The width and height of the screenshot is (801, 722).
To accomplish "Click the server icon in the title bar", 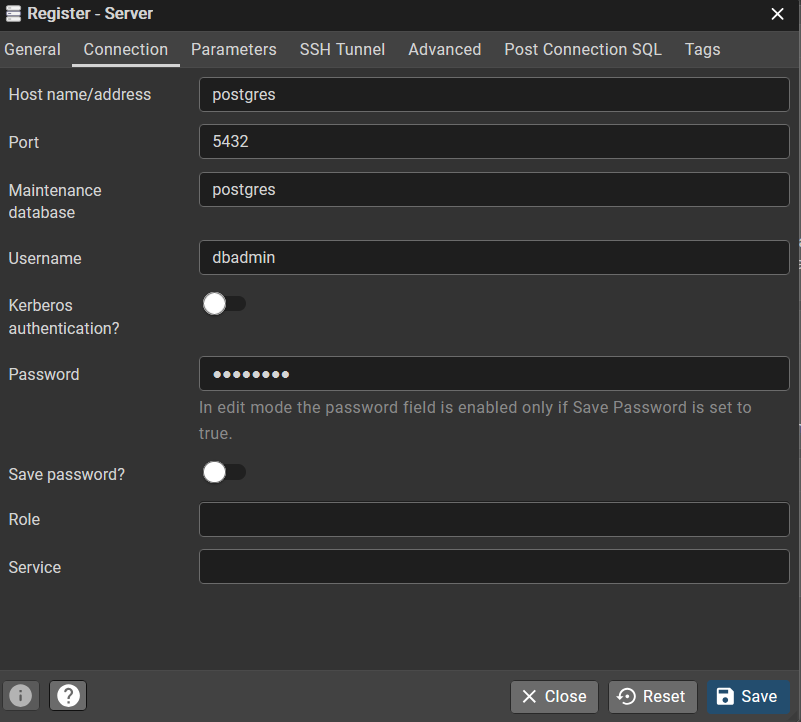I will tap(13, 14).
